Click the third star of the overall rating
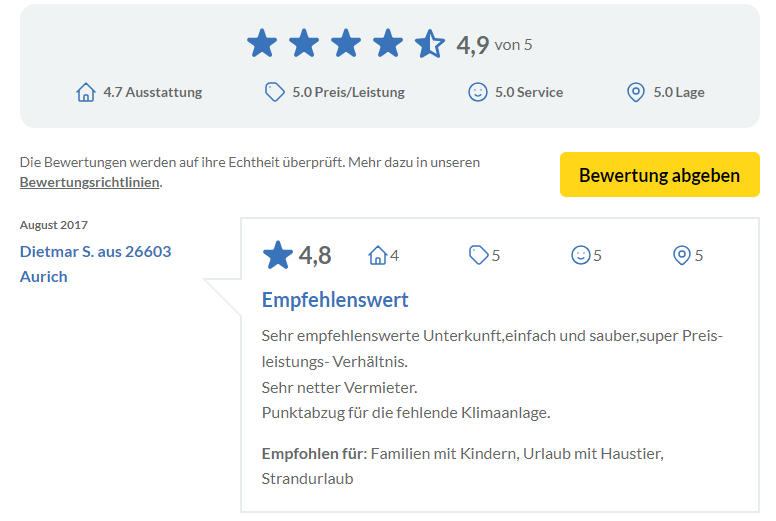The width and height of the screenshot is (776, 521). [346, 44]
